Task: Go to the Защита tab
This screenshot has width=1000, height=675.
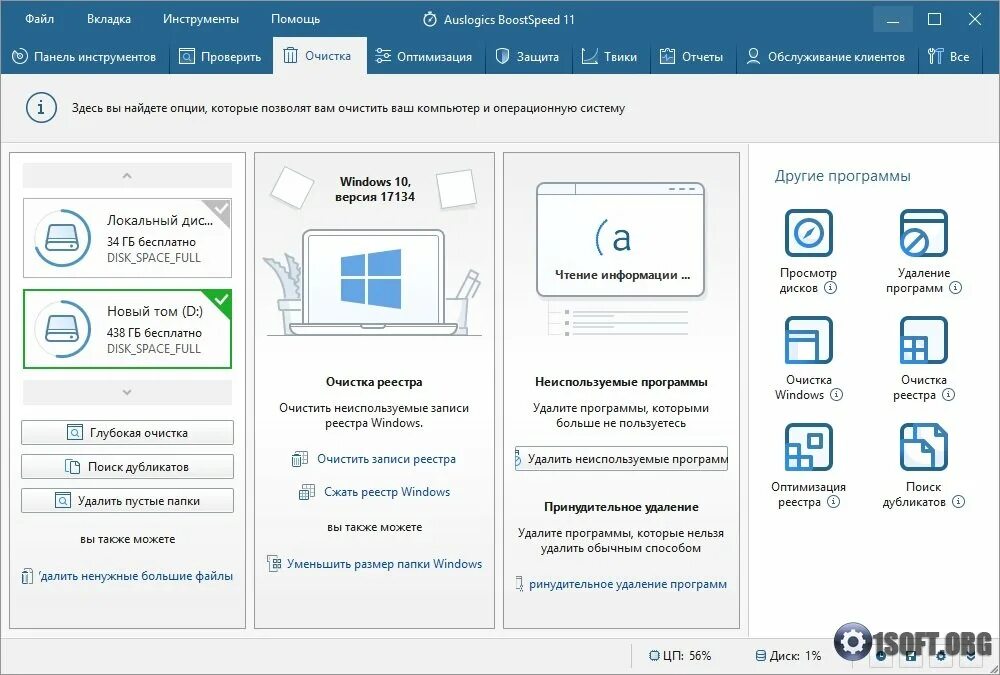Action: point(528,56)
